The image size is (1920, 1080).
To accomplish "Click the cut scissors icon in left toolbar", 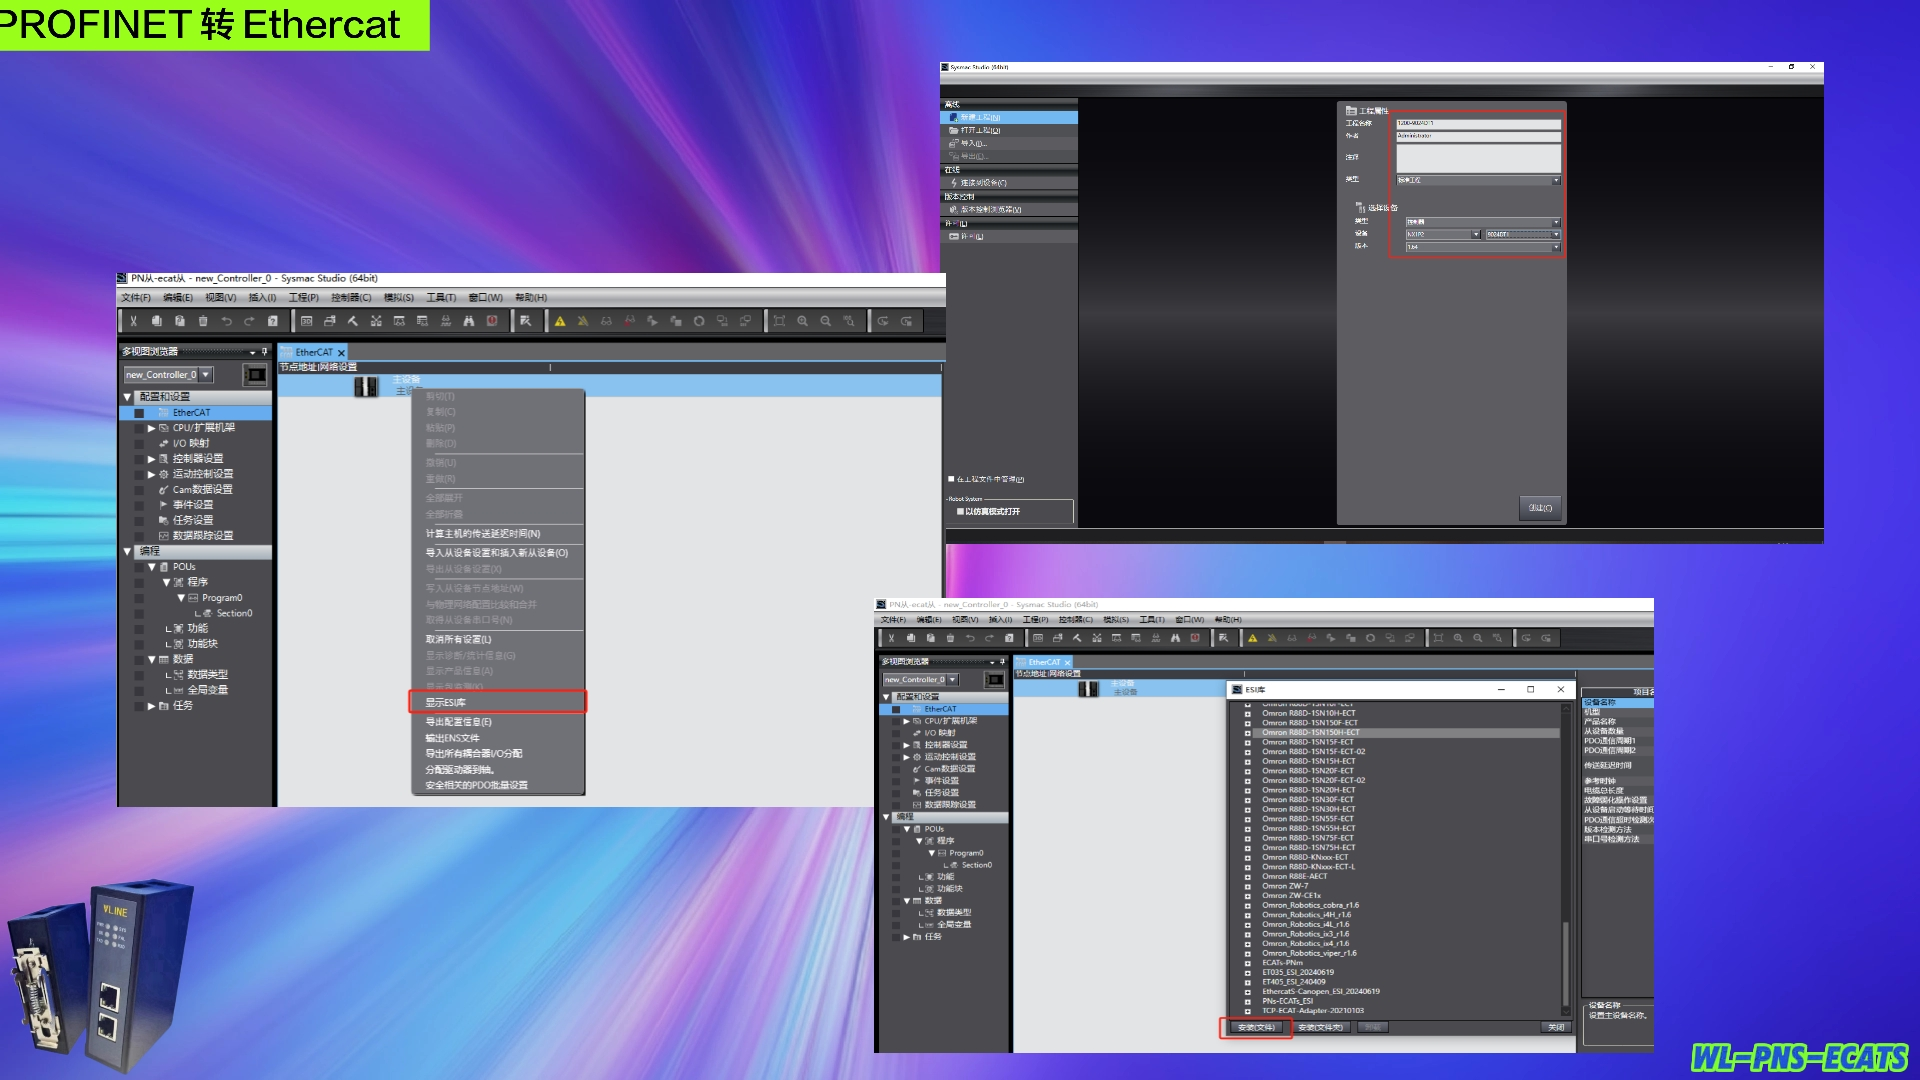I will (133, 321).
